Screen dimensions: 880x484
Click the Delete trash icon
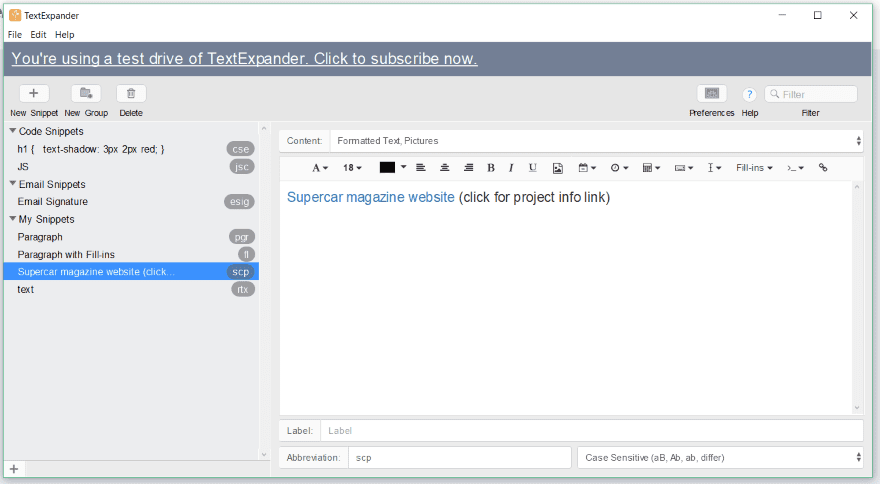tap(131, 93)
